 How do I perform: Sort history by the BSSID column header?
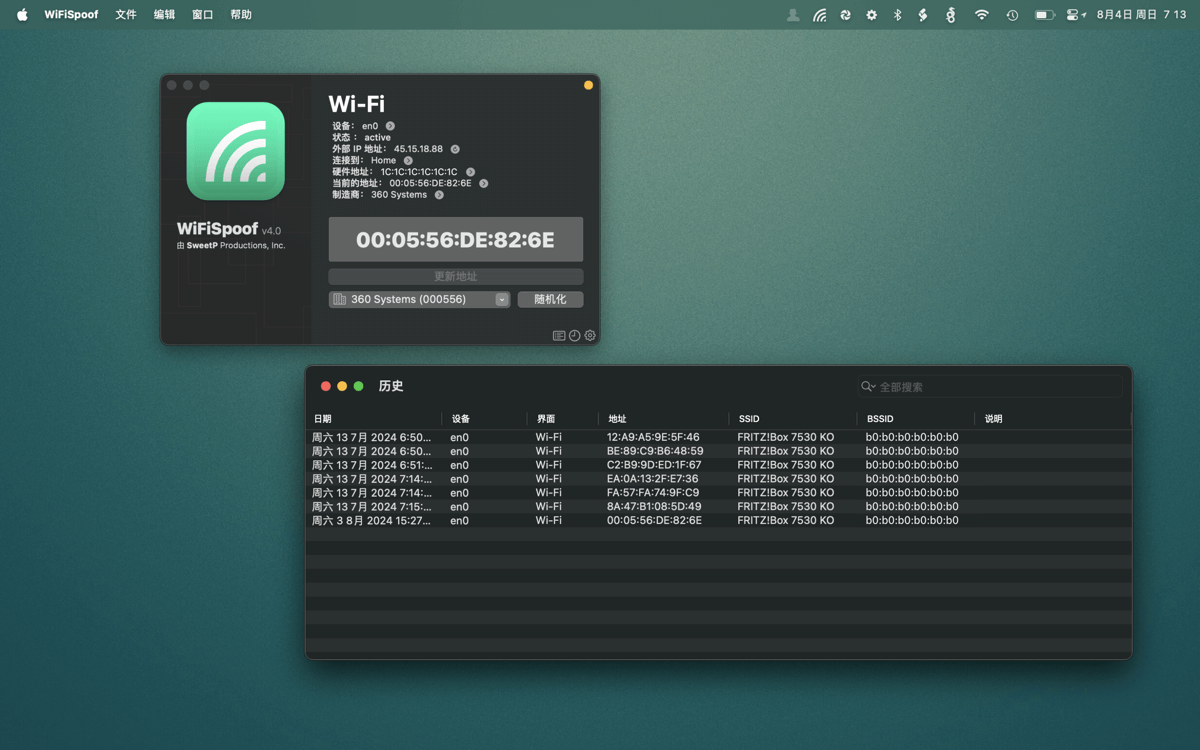point(916,419)
